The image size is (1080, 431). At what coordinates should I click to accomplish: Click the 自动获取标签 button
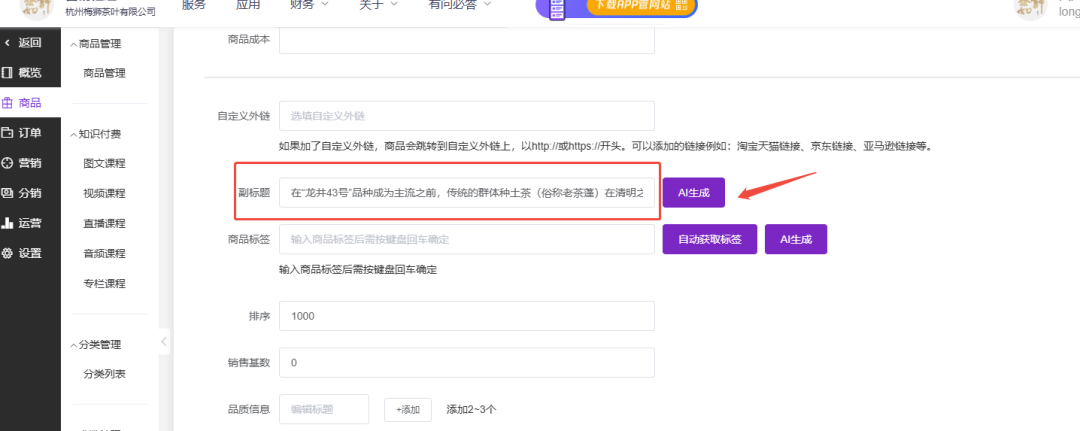click(x=709, y=240)
